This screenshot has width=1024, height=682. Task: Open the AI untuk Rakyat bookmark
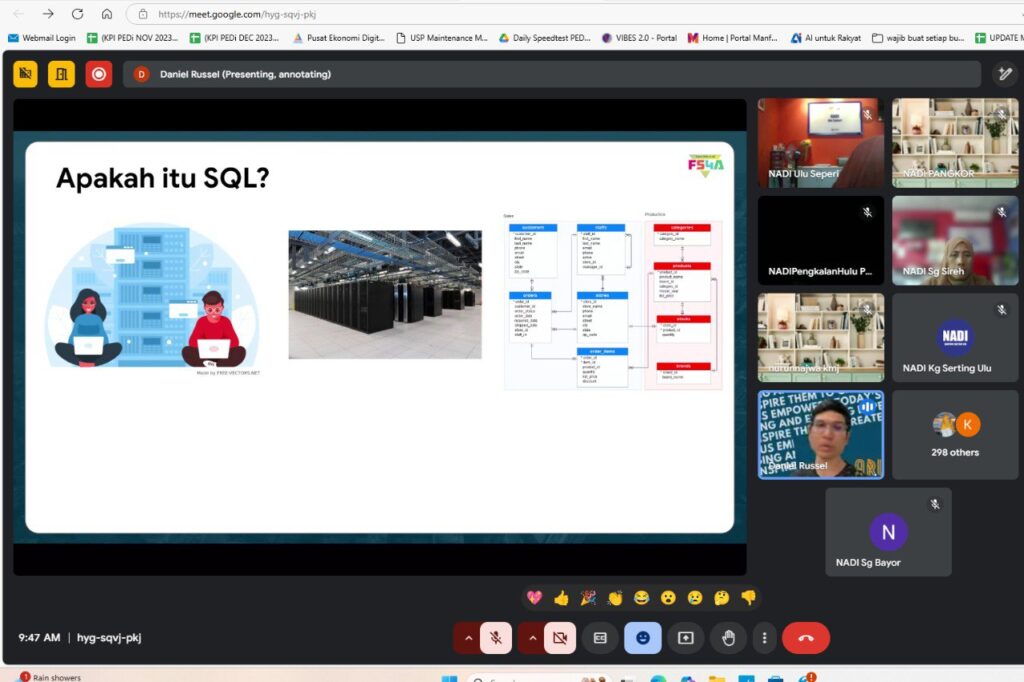click(x=825, y=38)
